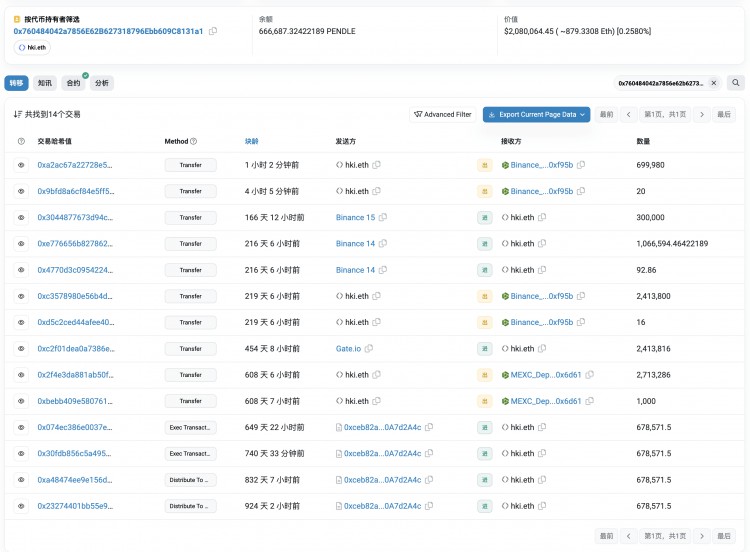Jump to first page in bottom pagination
The height and width of the screenshot is (552, 750).
[606, 536]
